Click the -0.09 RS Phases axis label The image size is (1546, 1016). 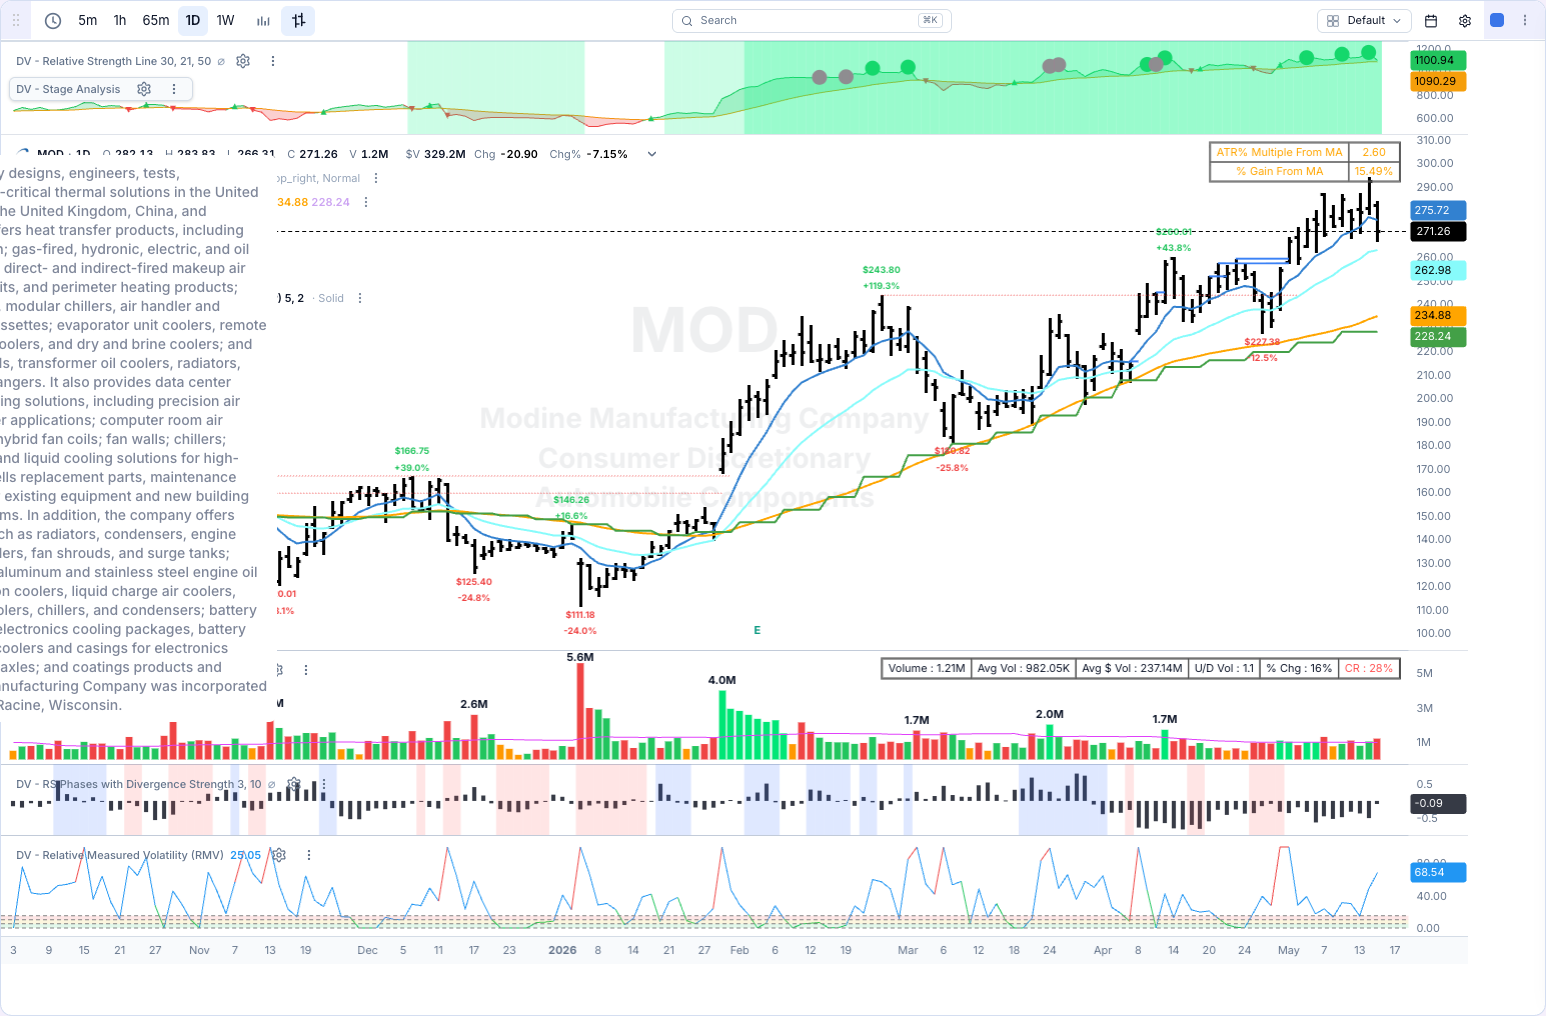[x=1439, y=803]
